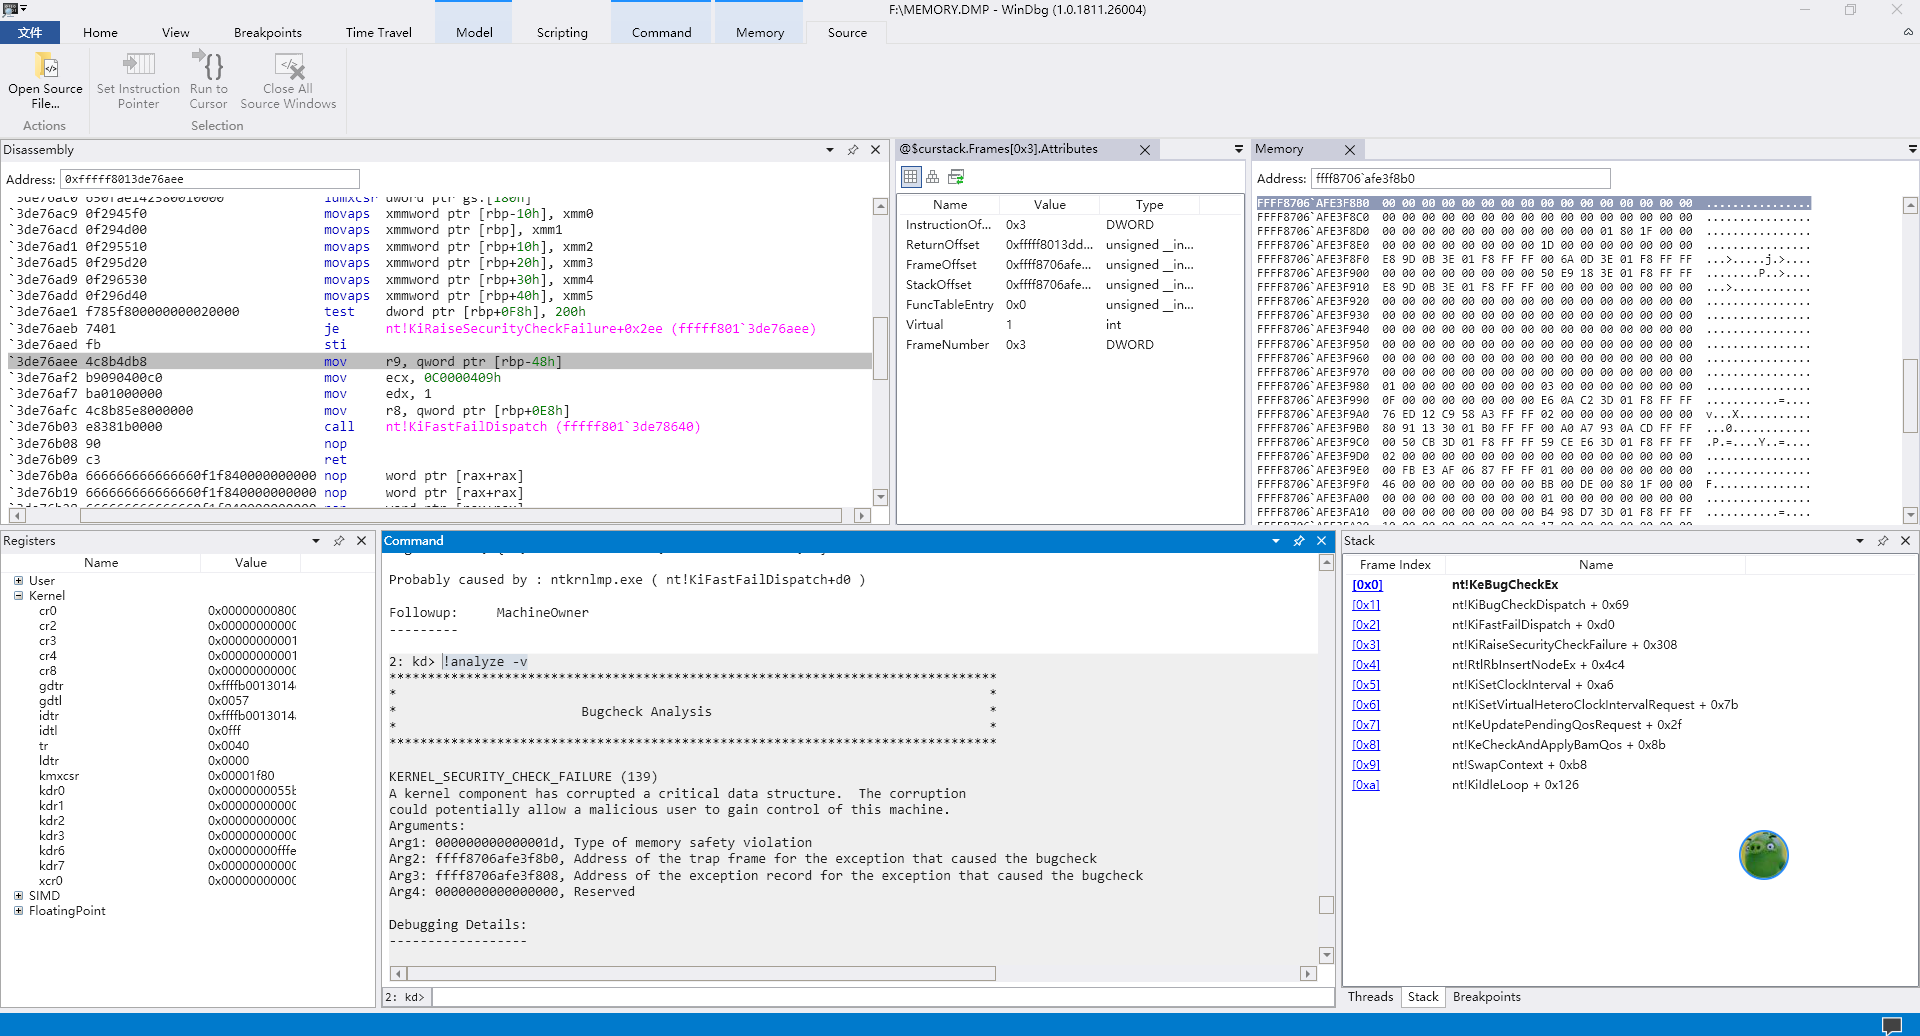Click the Set Instruction Pointer icon
Image resolution: width=1920 pixels, height=1036 pixels.
138,65
